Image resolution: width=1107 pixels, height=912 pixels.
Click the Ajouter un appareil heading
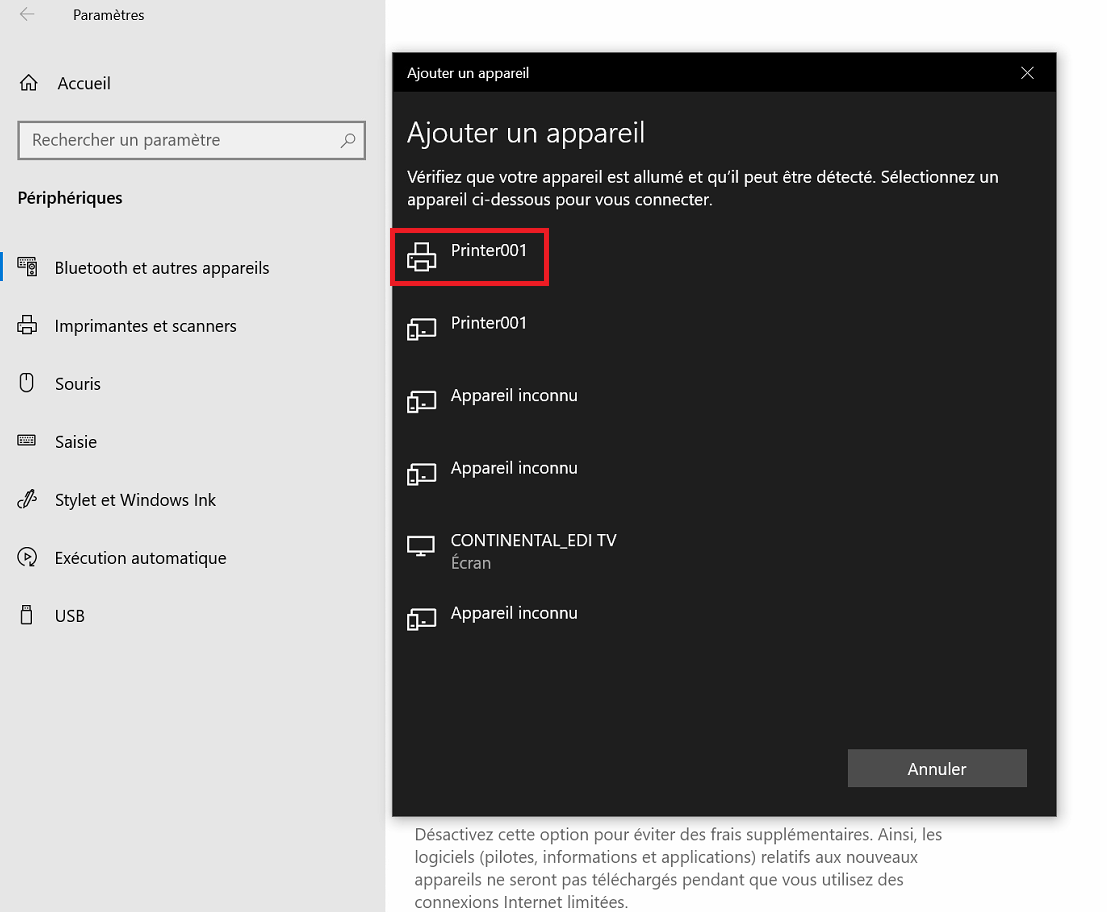(x=526, y=133)
